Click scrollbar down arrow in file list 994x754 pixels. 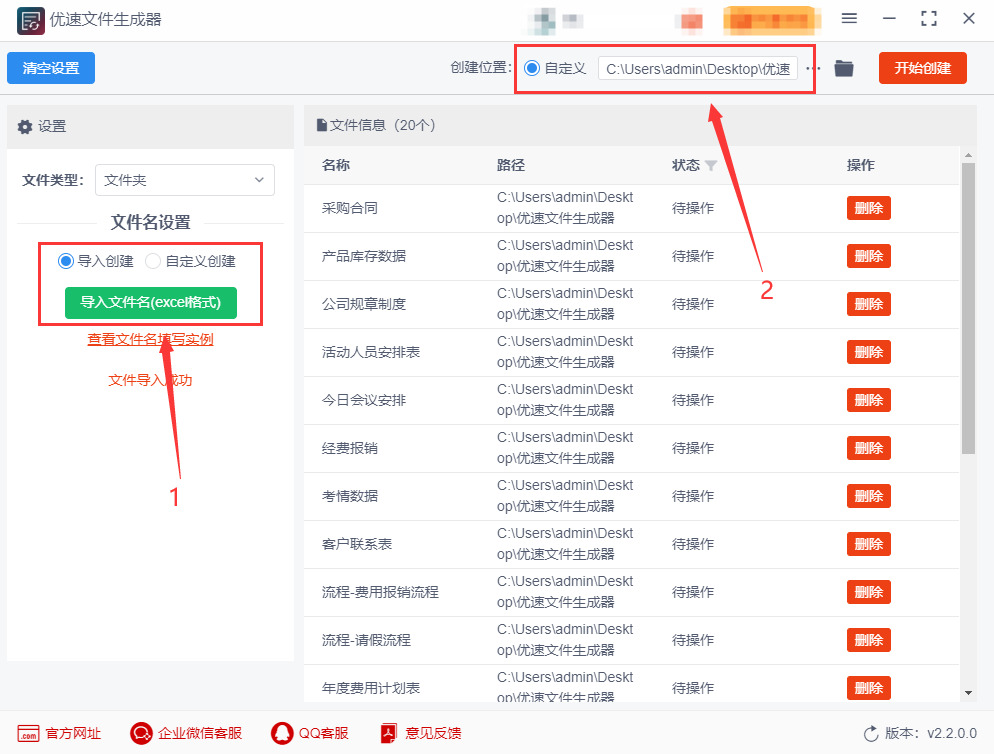(x=968, y=693)
